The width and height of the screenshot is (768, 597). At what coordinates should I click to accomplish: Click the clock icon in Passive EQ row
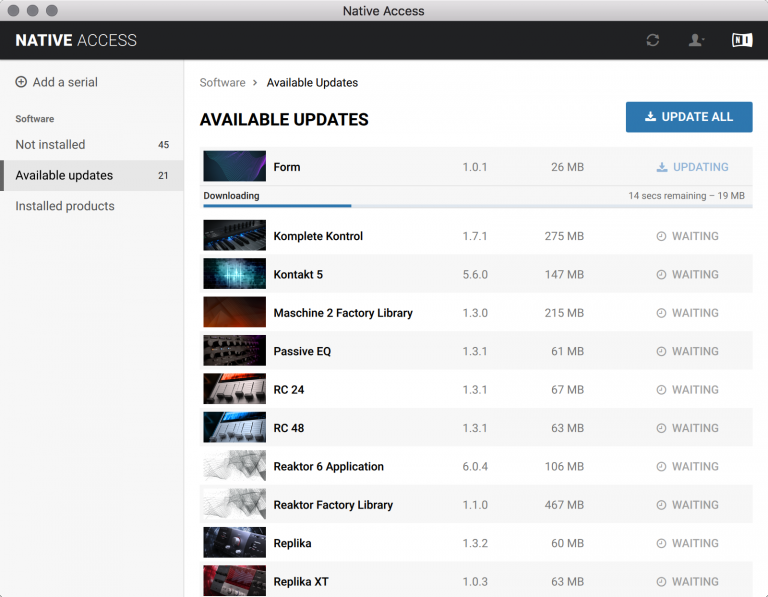point(661,352)
